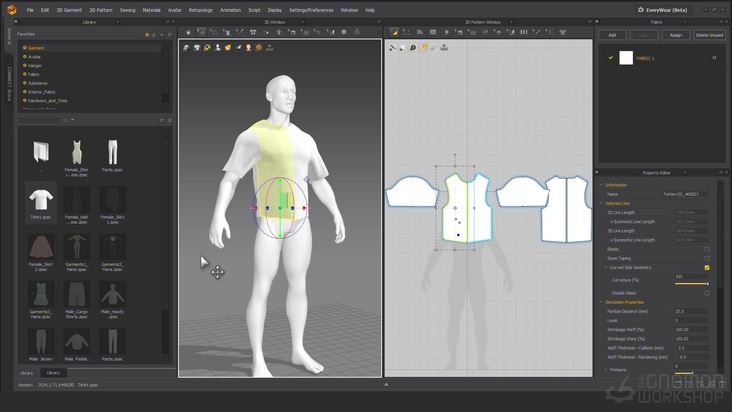Image resolution: width=732 pixels, height=412 pixels.
Task: Select the Hardware_and_Trims folder in Favorites
Action: coord(48,101)
